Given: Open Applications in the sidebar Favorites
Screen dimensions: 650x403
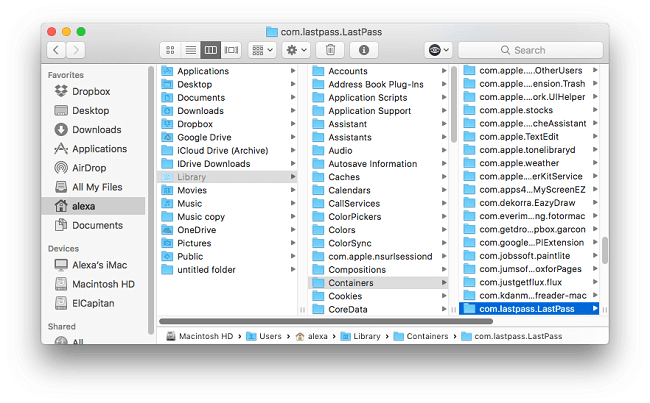Looking at the screenshot, I should [x=91, y=148].
